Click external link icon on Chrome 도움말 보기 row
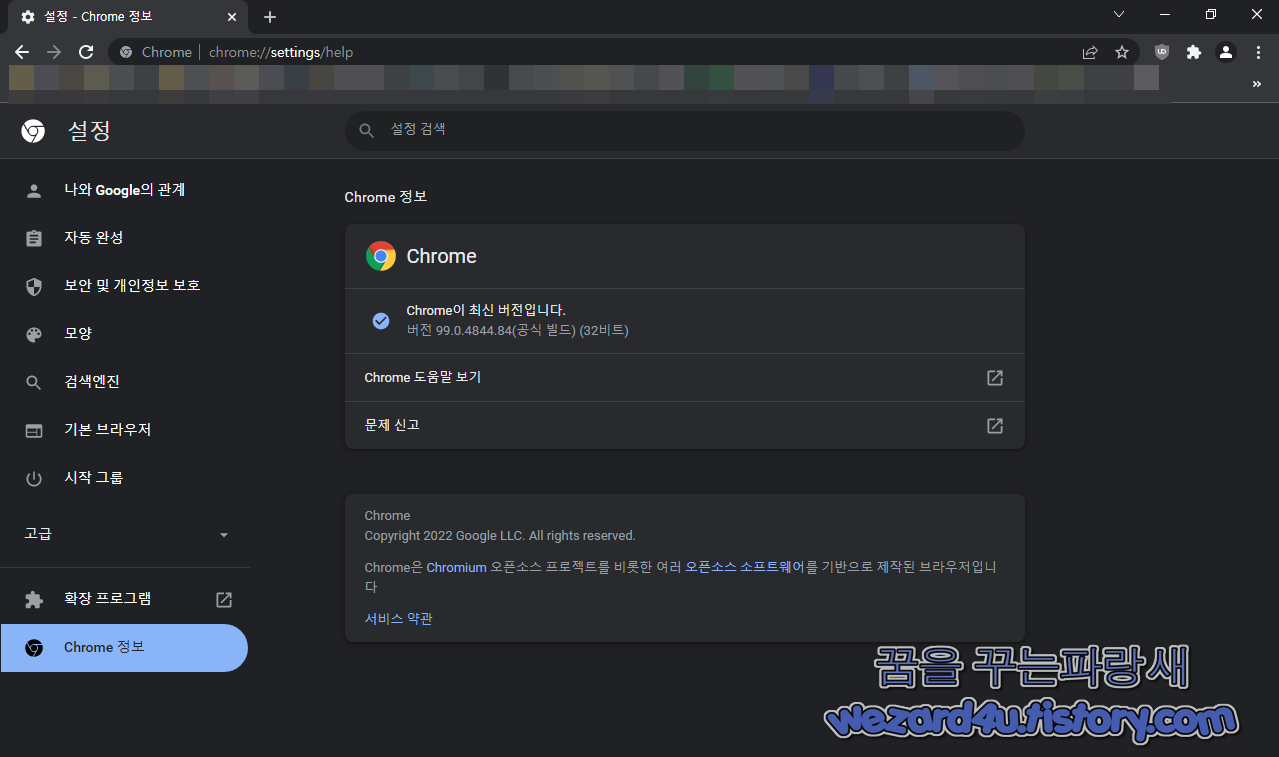The height and width of the screenshot is (757, 1279). point(995,378)
